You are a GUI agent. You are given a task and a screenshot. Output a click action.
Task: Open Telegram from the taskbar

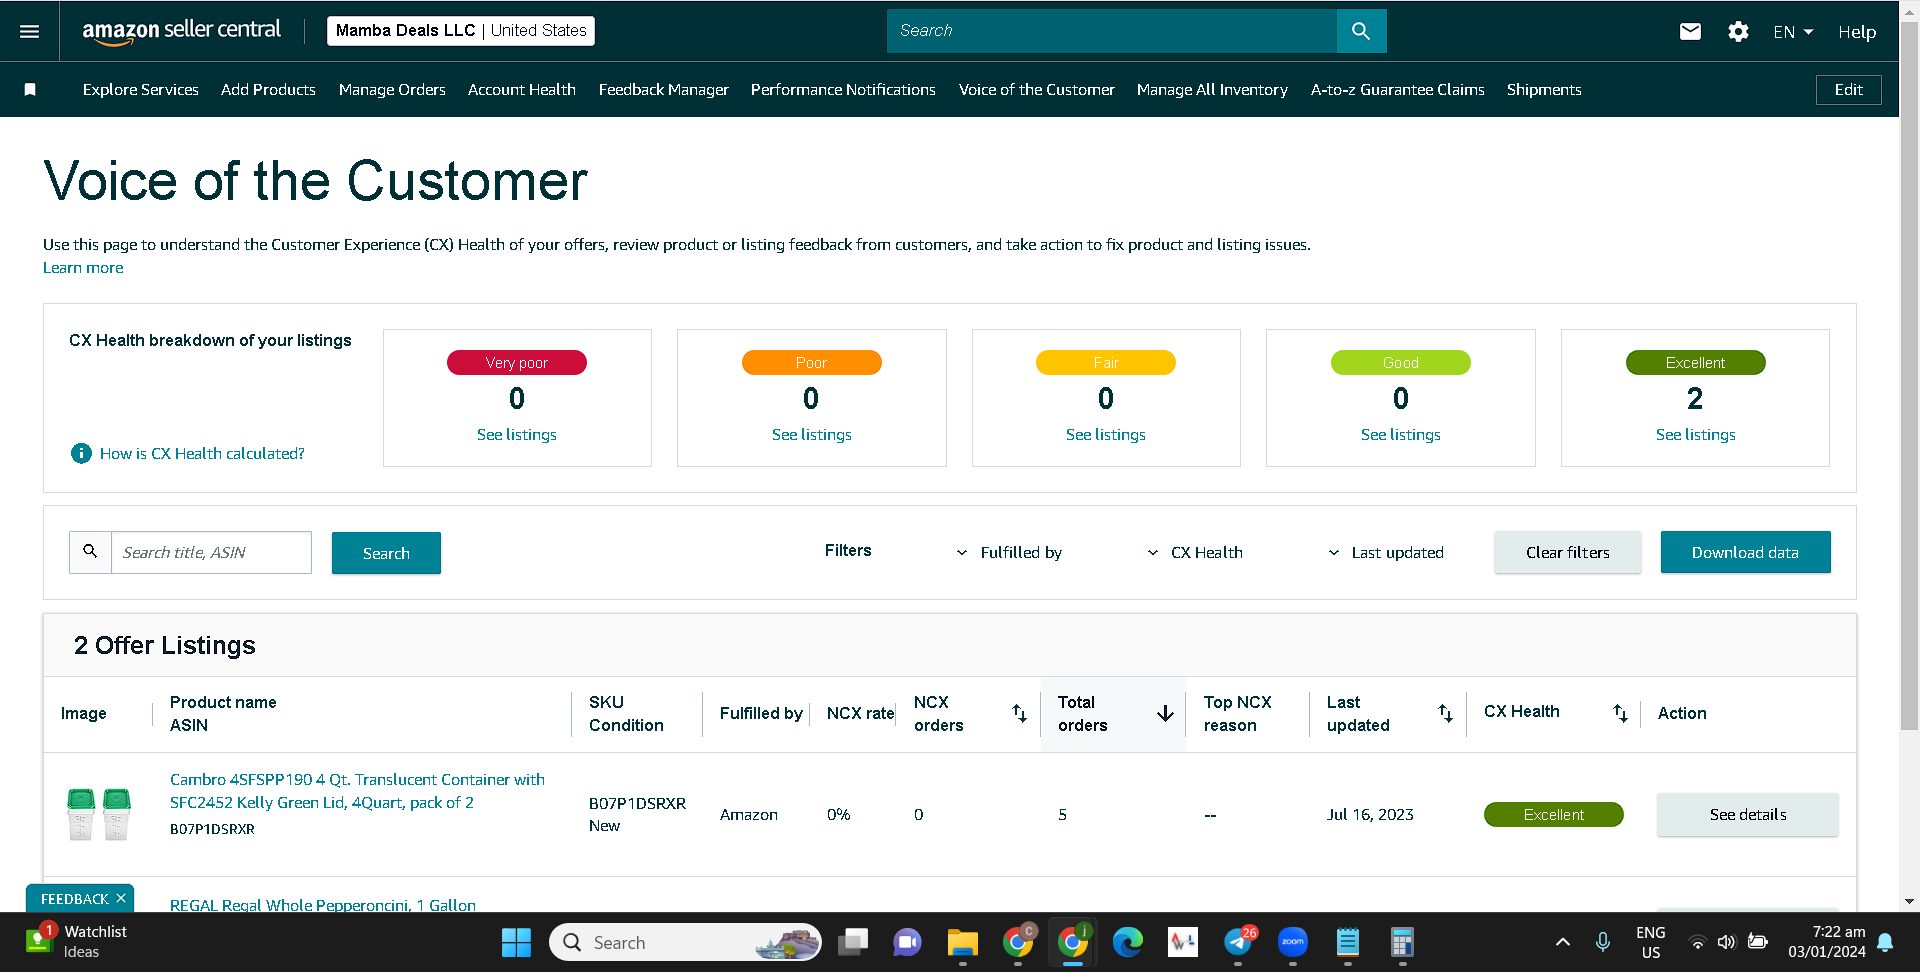point(1238,942)
